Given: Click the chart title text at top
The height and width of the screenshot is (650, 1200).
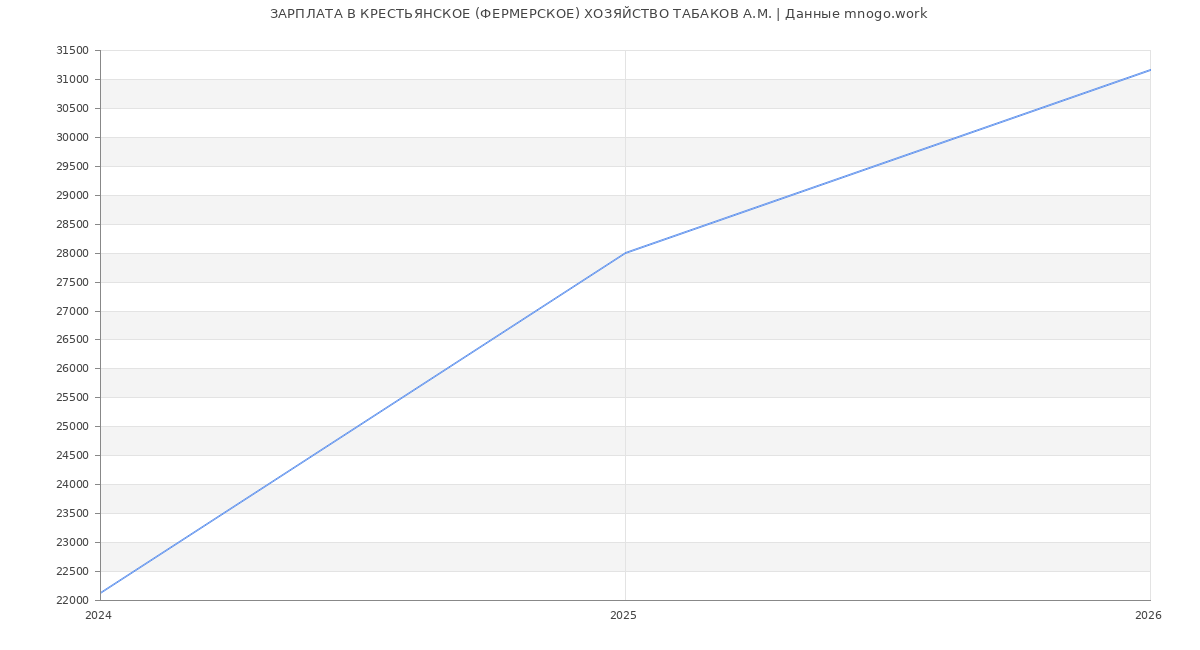Looking at the screenshot, I should [x=598, y=14].
